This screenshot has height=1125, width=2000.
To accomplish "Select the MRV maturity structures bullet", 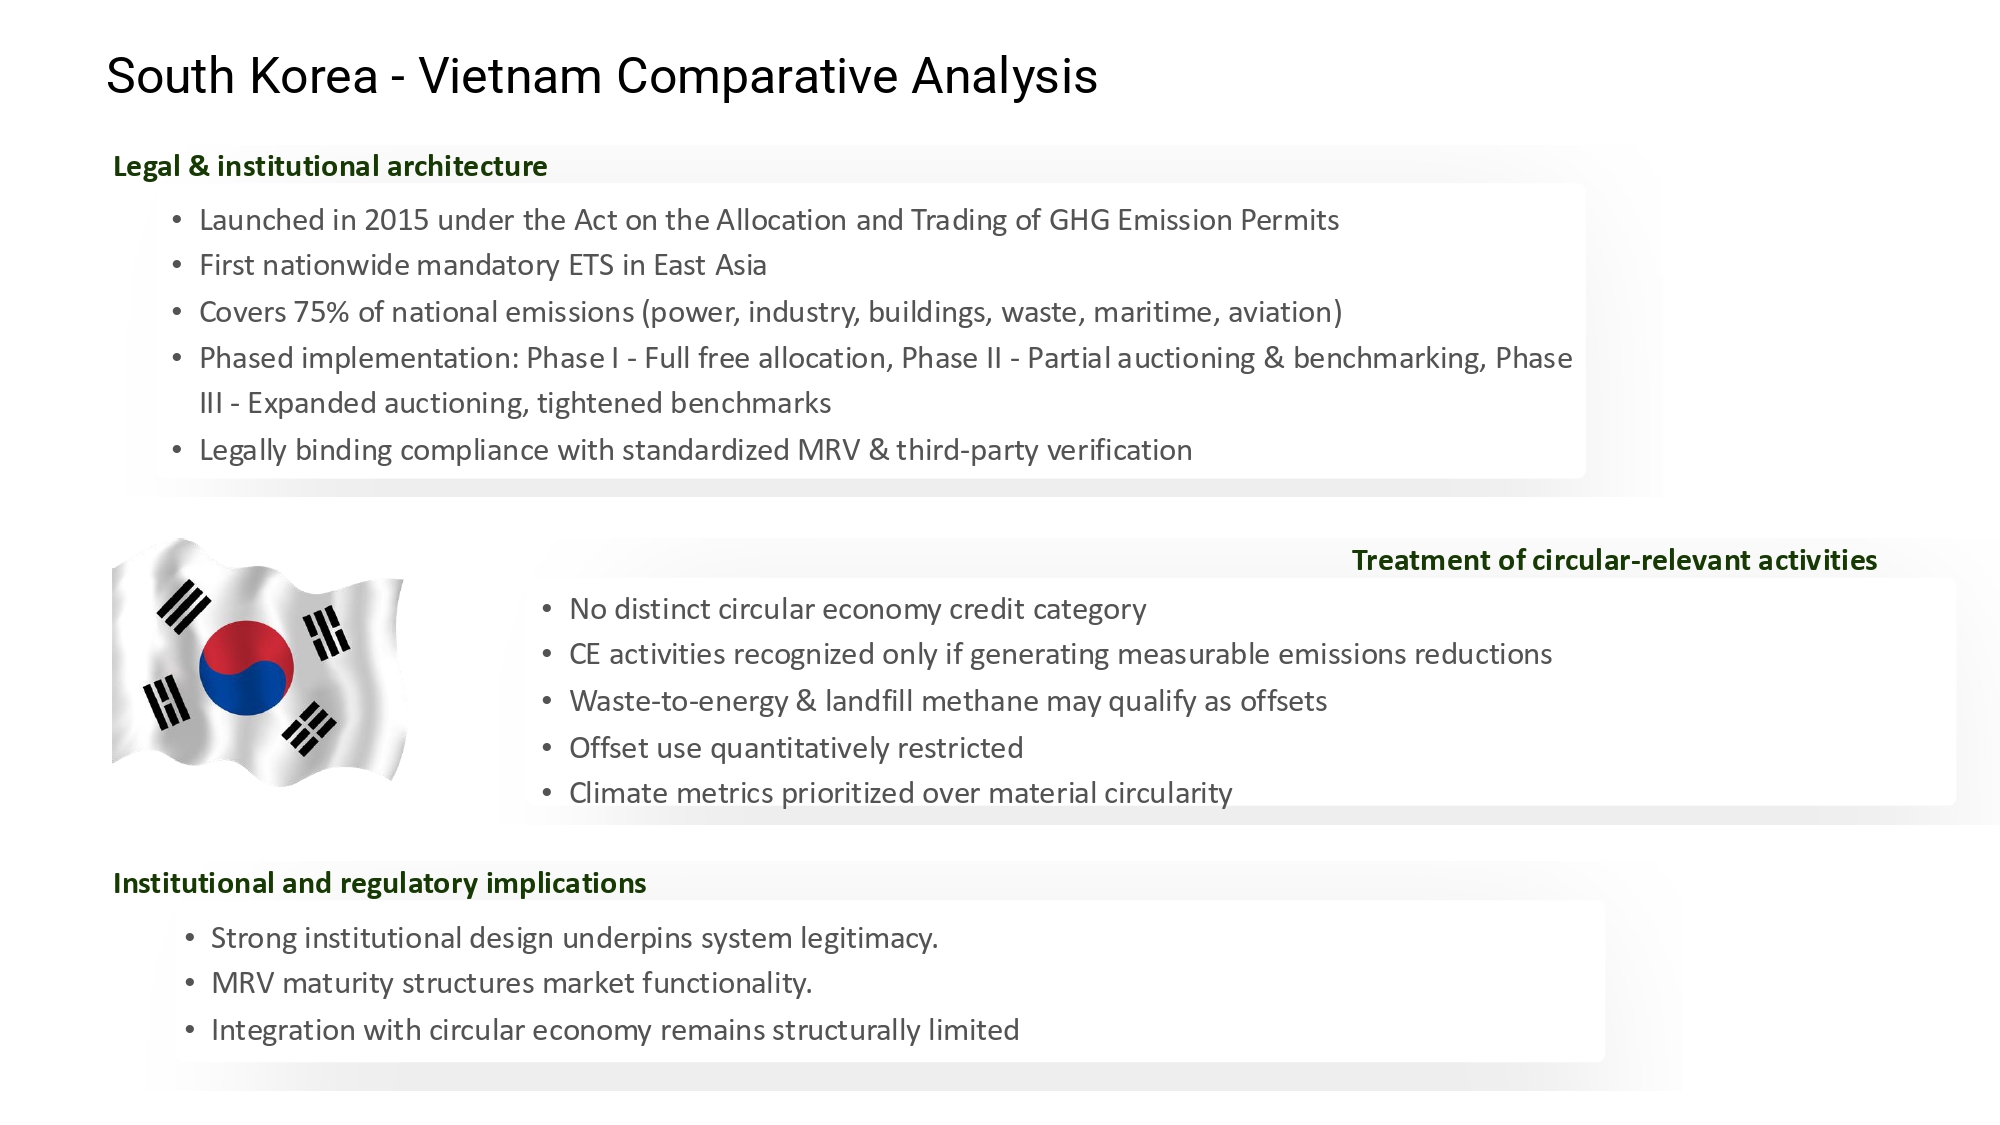I will (511, 983).
